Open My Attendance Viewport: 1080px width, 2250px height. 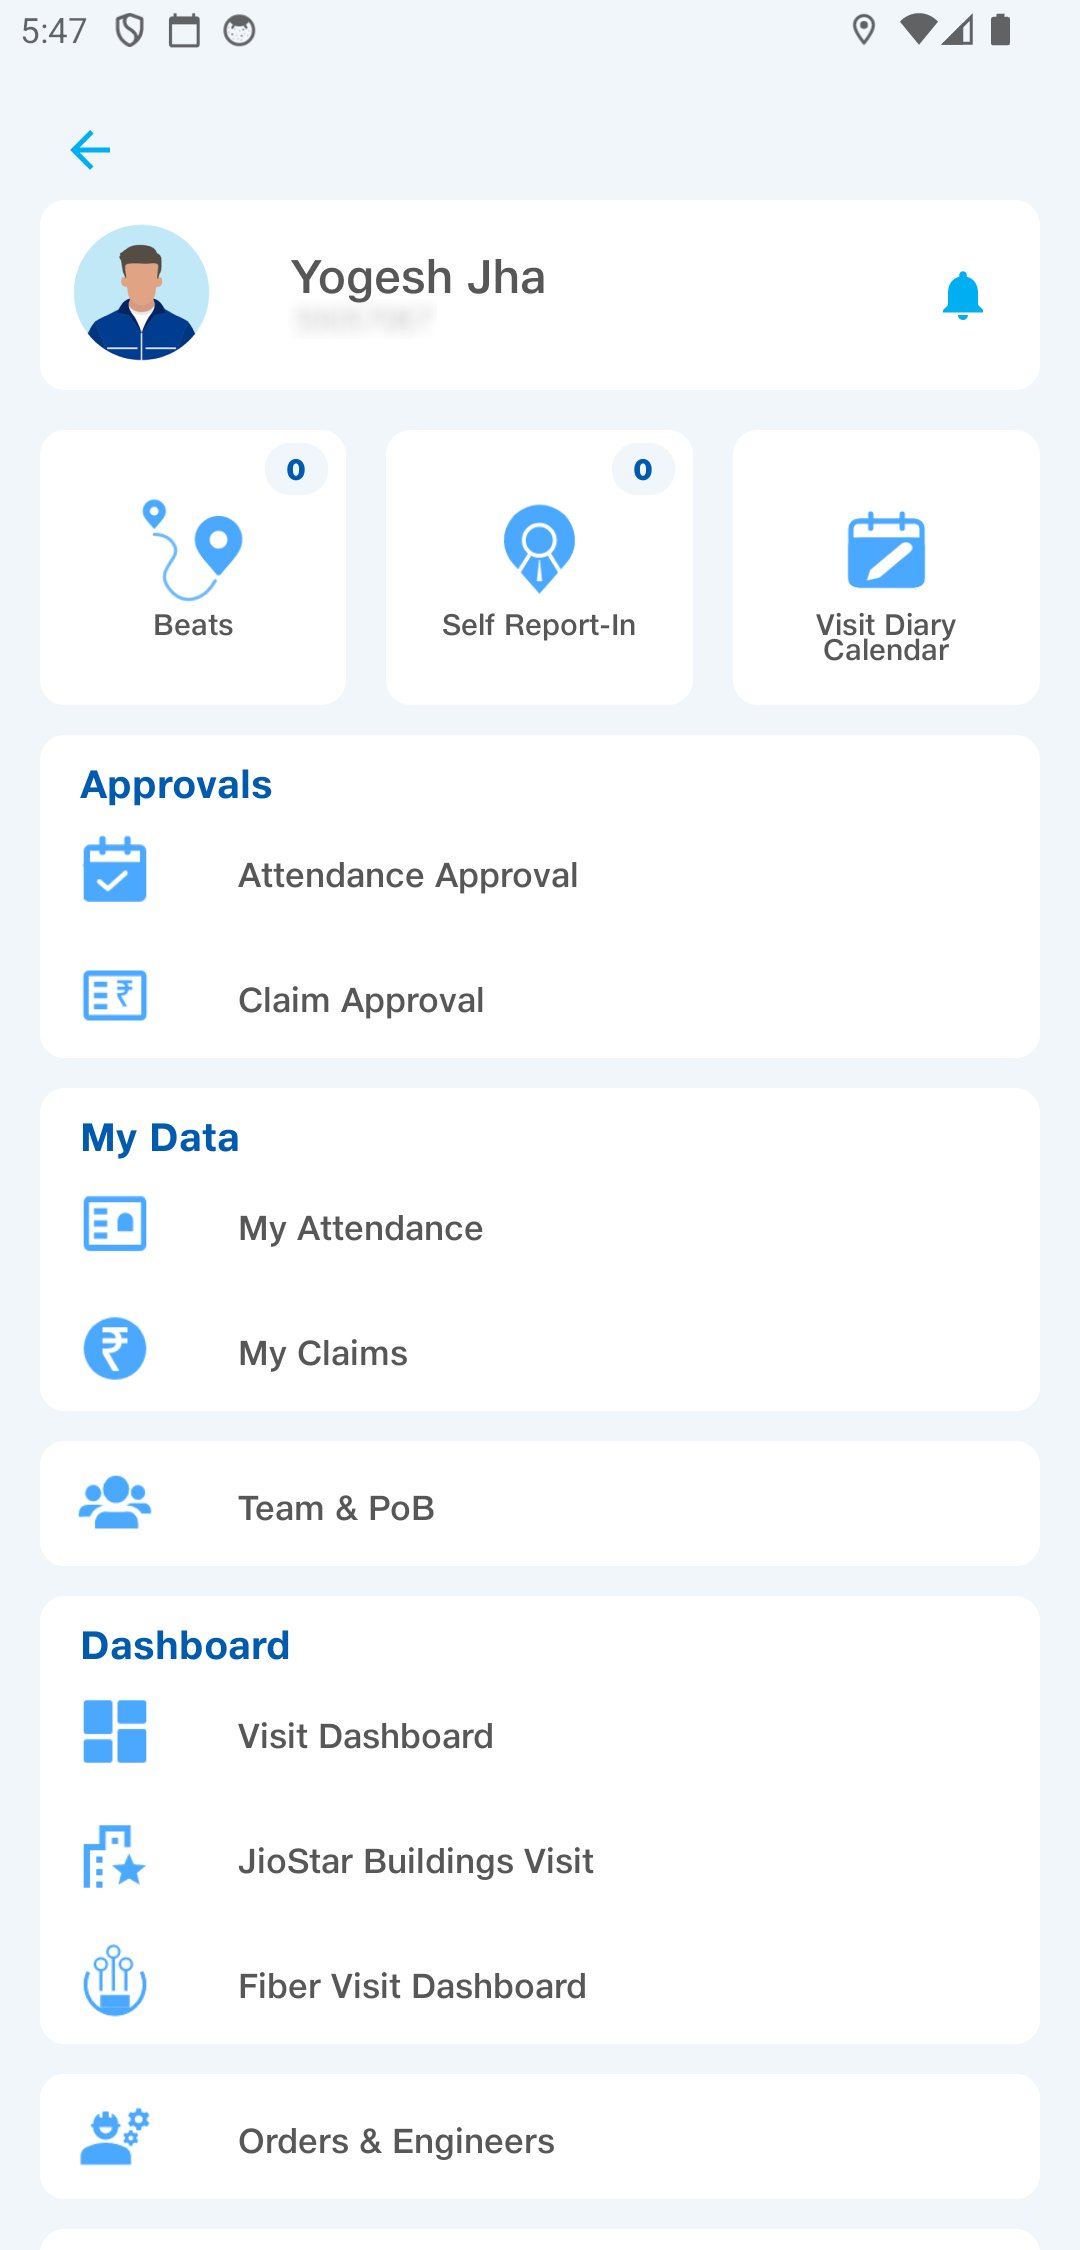tap(360, 1228)
